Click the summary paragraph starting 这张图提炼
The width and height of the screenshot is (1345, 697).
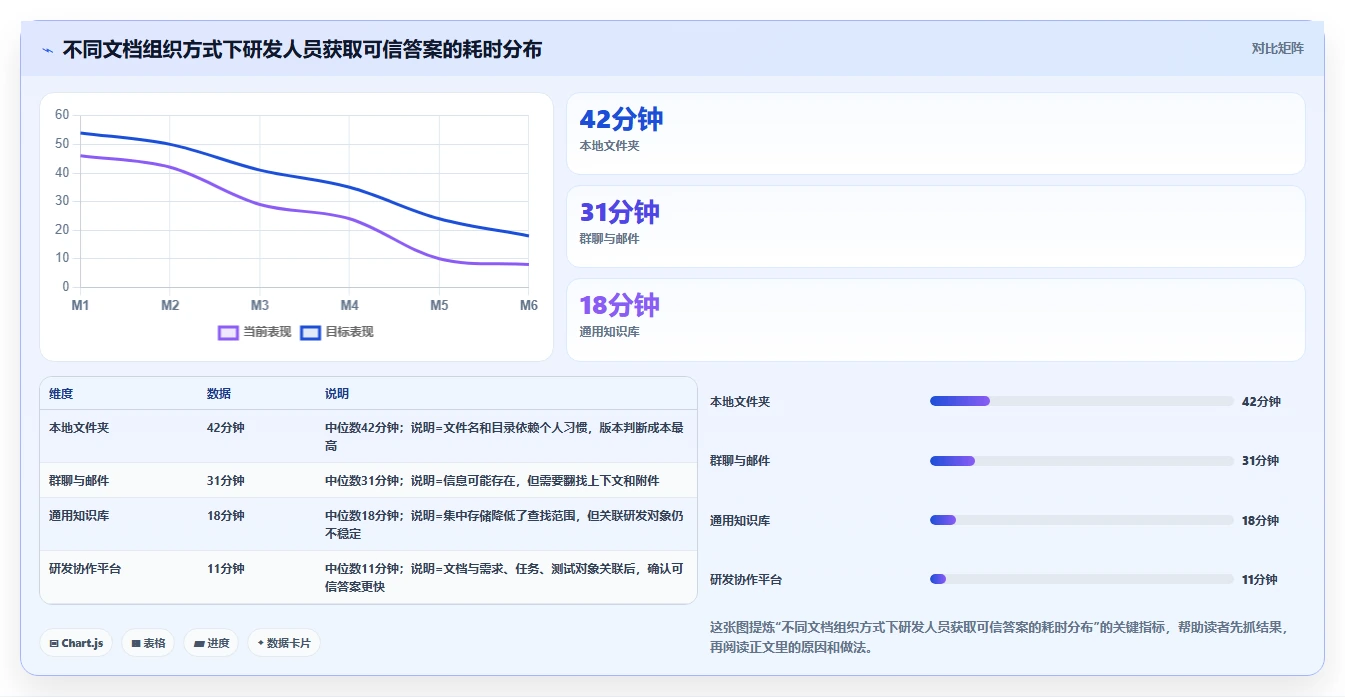point(1000,637)
